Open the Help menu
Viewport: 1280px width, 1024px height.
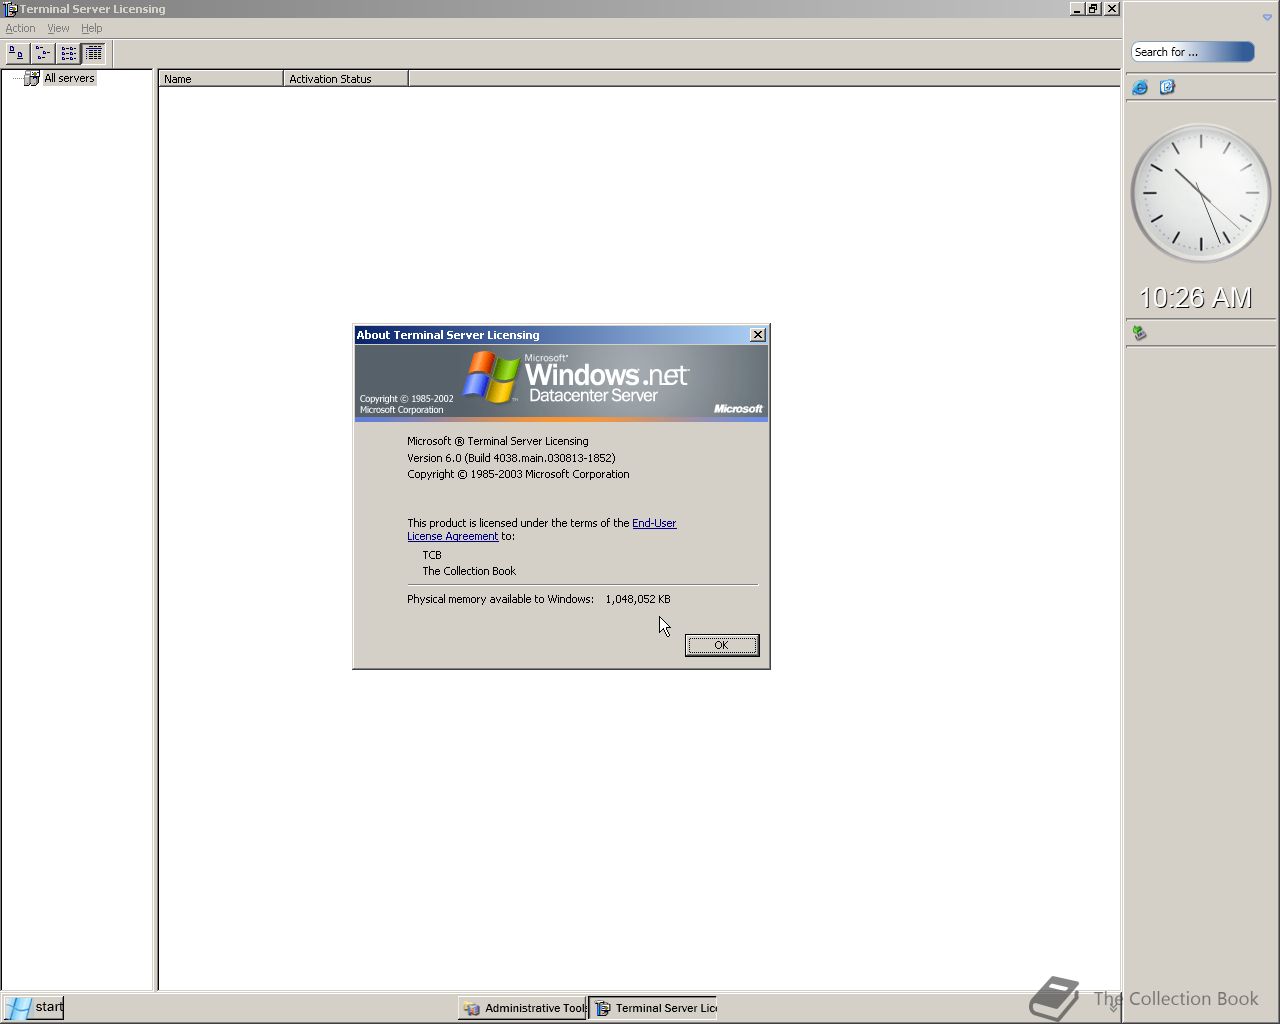[92, 28]
